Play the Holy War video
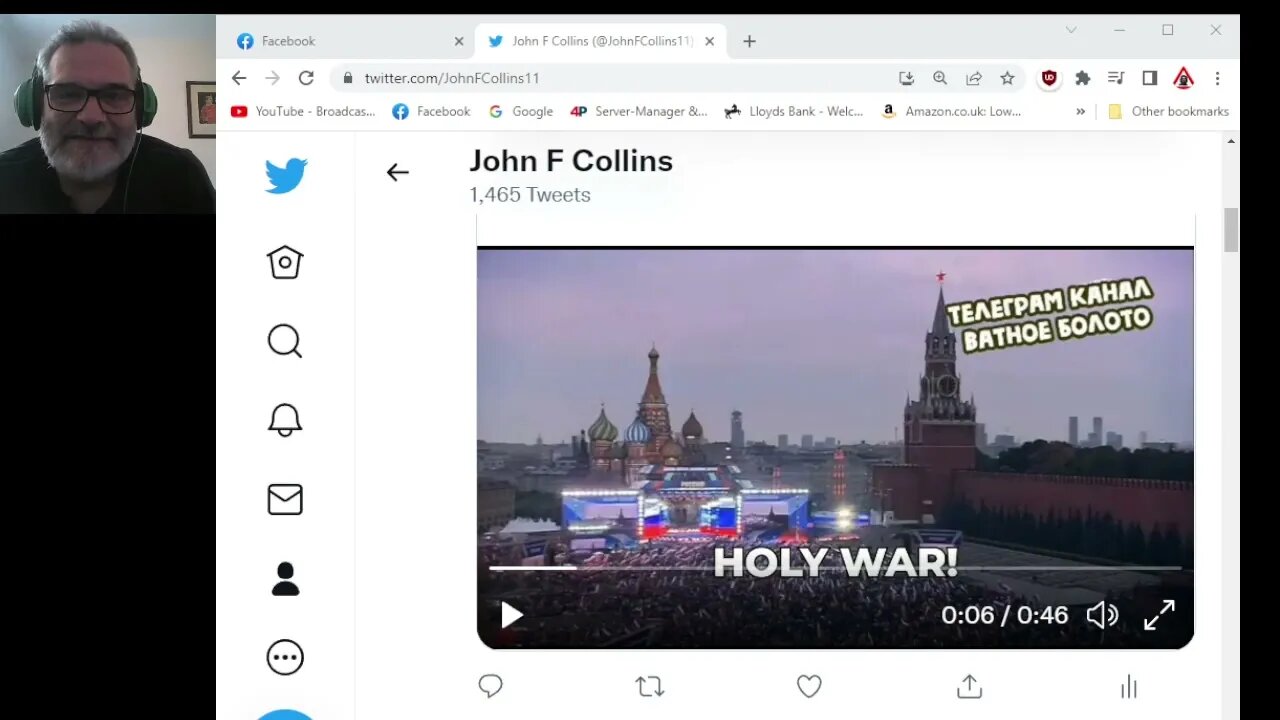 click(x=511, y=615)
